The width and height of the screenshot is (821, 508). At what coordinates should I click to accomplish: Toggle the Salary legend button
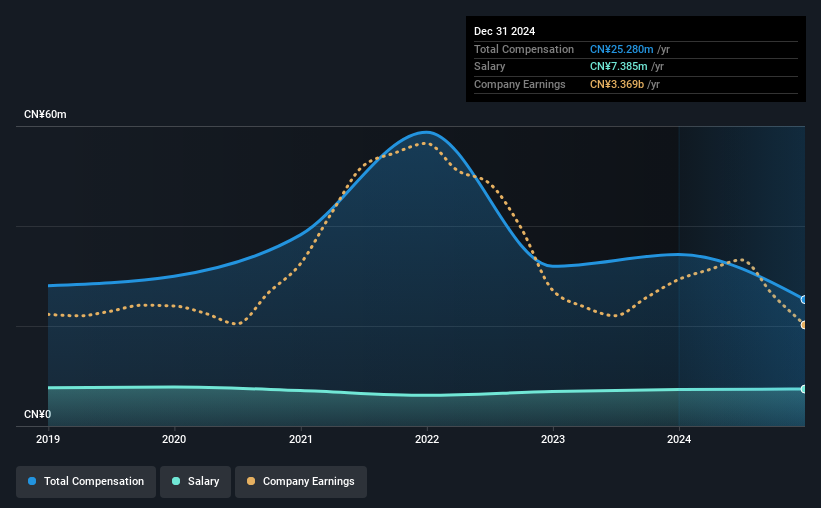pos(195,481)
